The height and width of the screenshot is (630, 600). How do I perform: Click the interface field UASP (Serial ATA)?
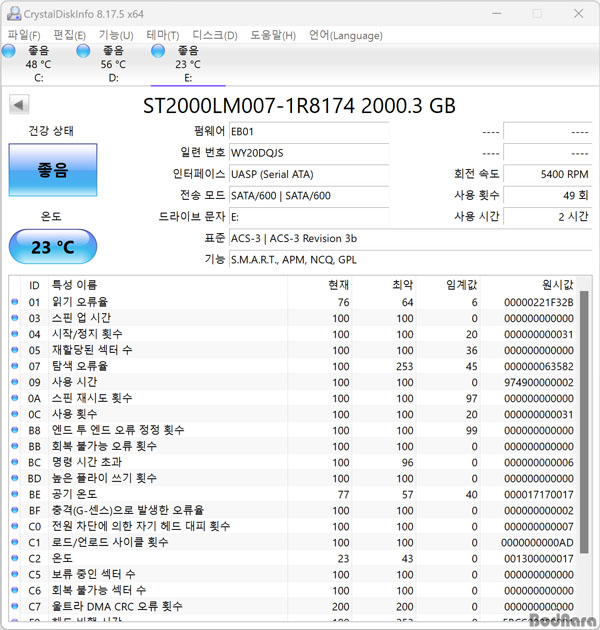click(309, 174)
